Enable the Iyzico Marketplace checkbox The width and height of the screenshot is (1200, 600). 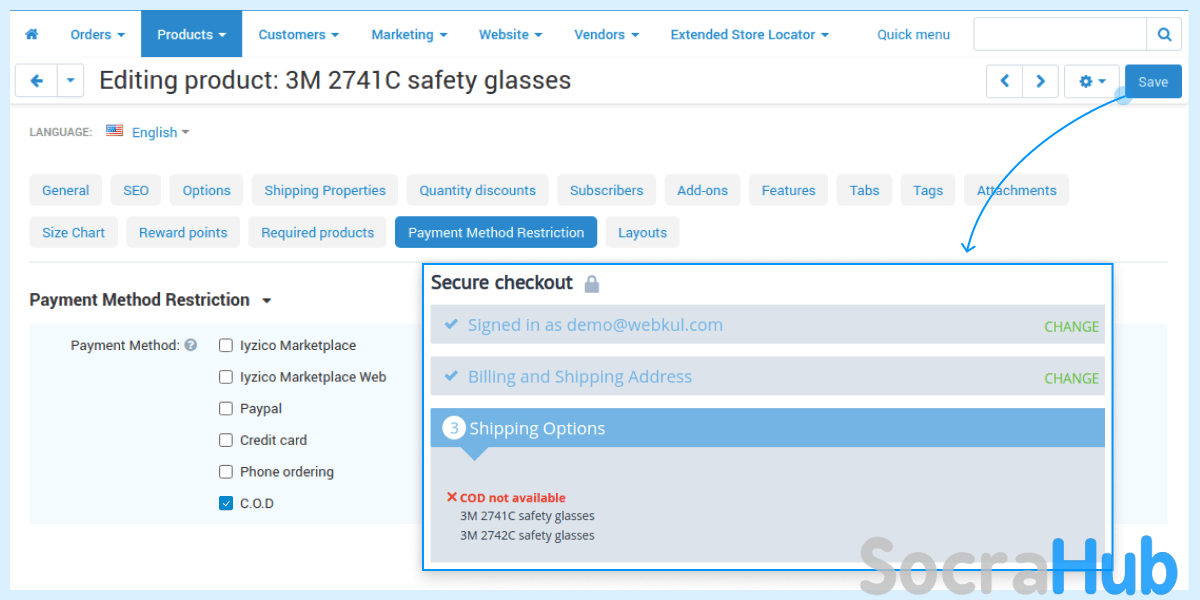point(226,346)
